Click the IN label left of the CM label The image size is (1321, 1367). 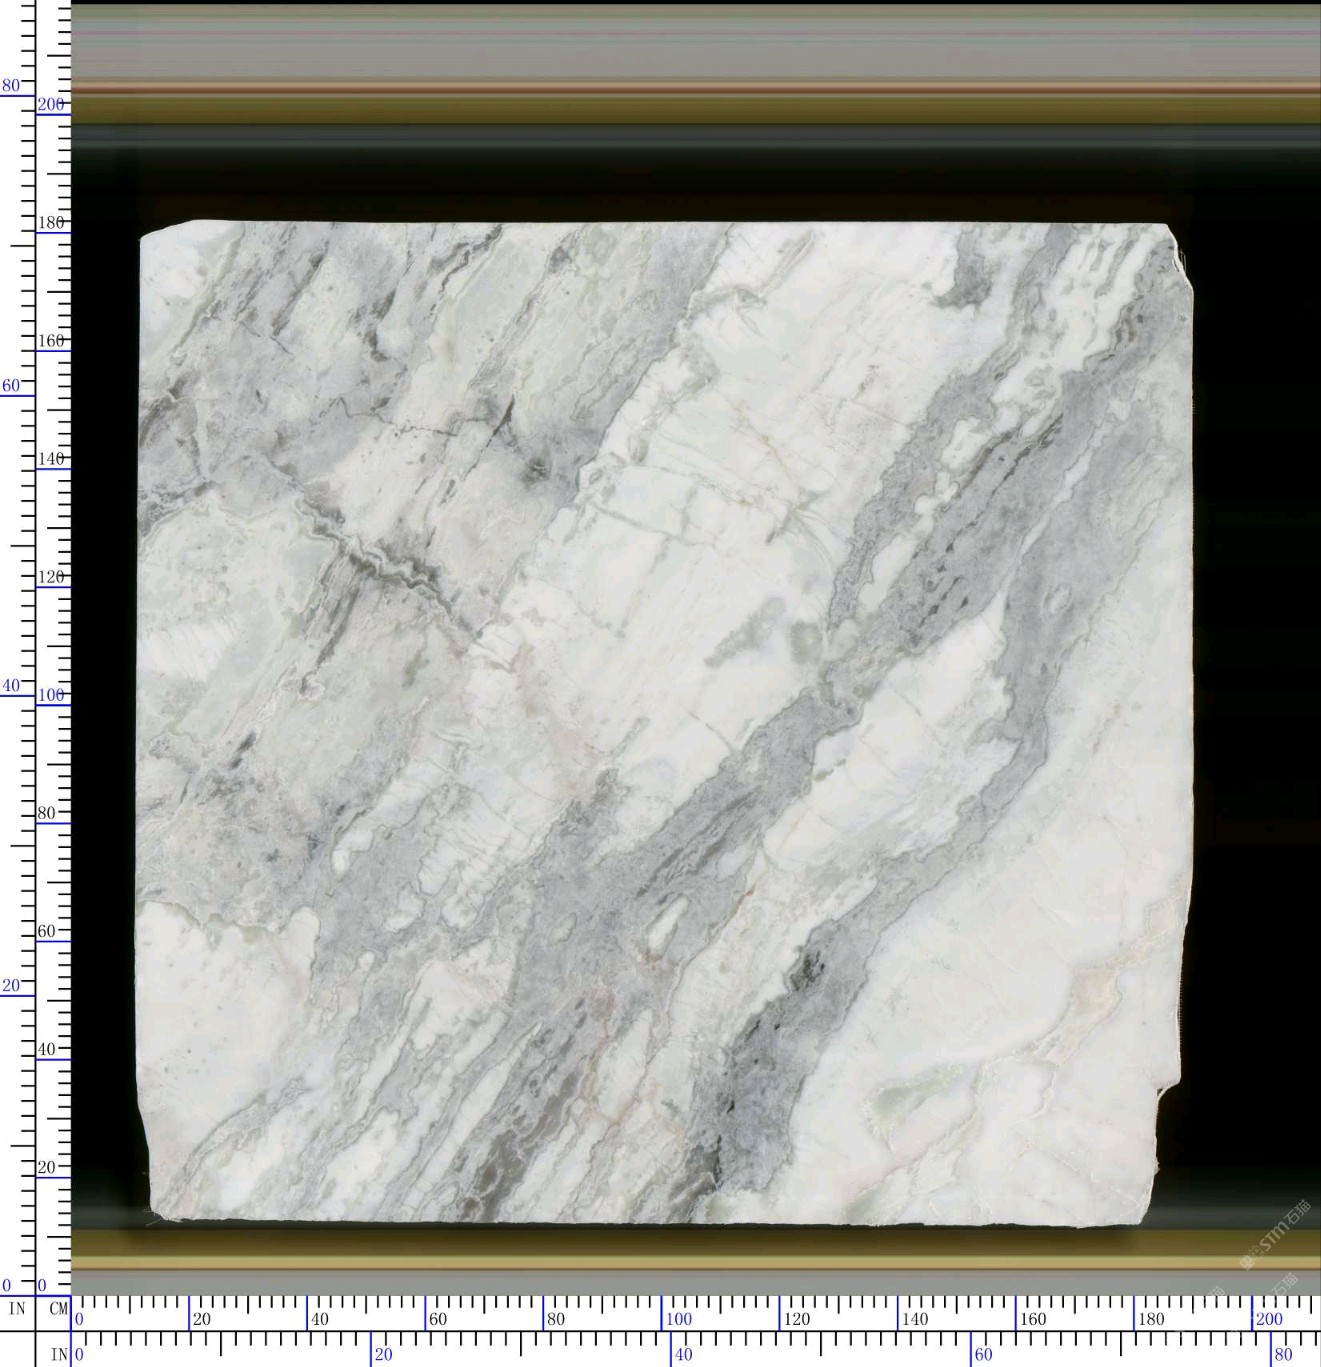click(17, 1308)
